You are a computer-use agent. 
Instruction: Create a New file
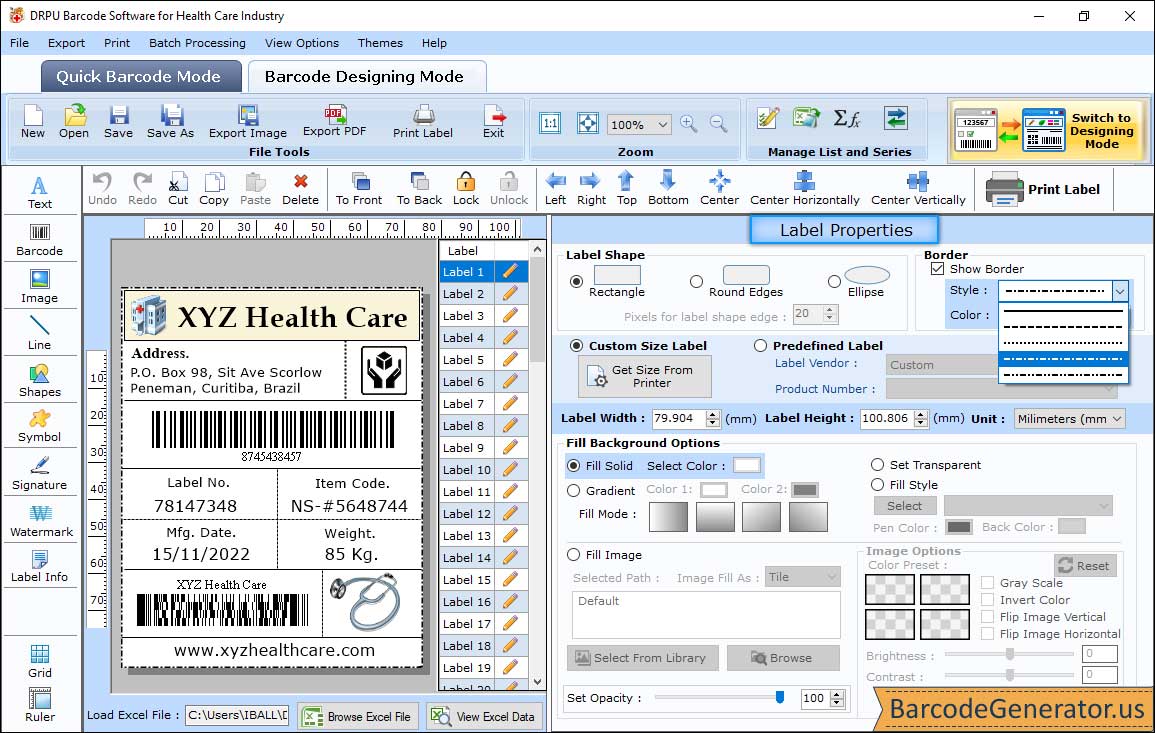pos(32,122)
